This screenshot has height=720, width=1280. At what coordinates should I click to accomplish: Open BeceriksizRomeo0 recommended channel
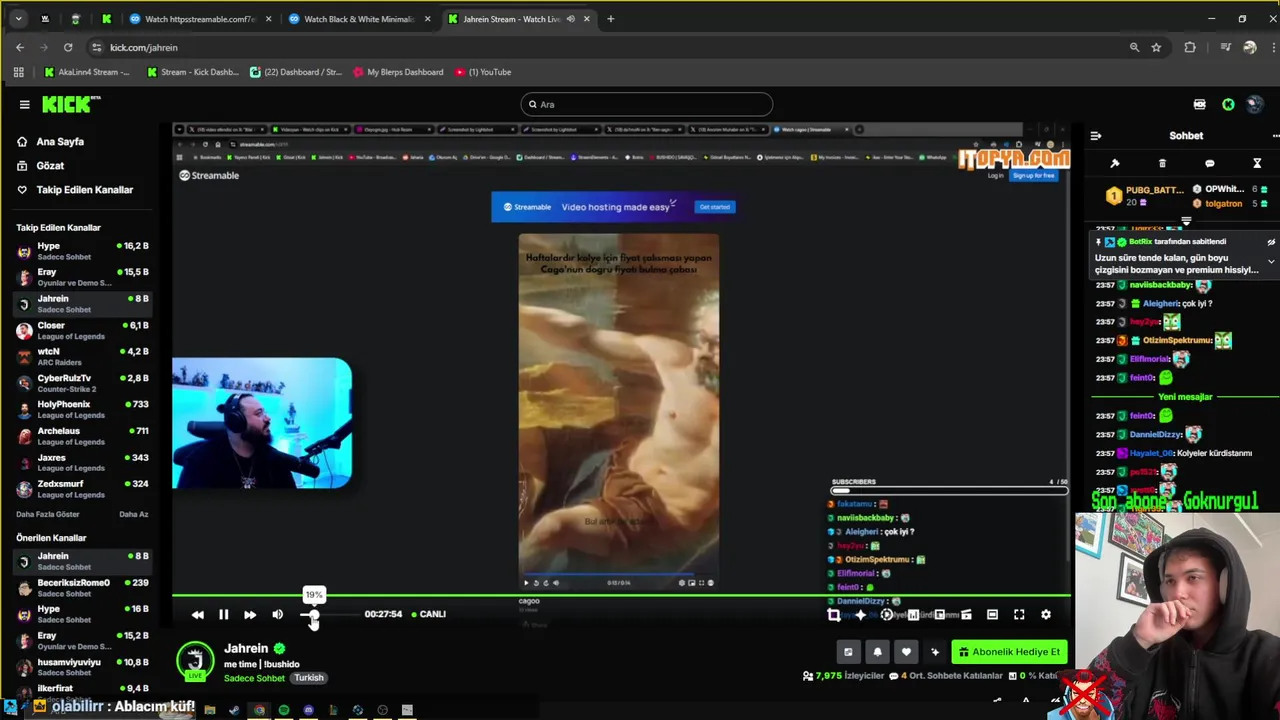tap(82, 588)
